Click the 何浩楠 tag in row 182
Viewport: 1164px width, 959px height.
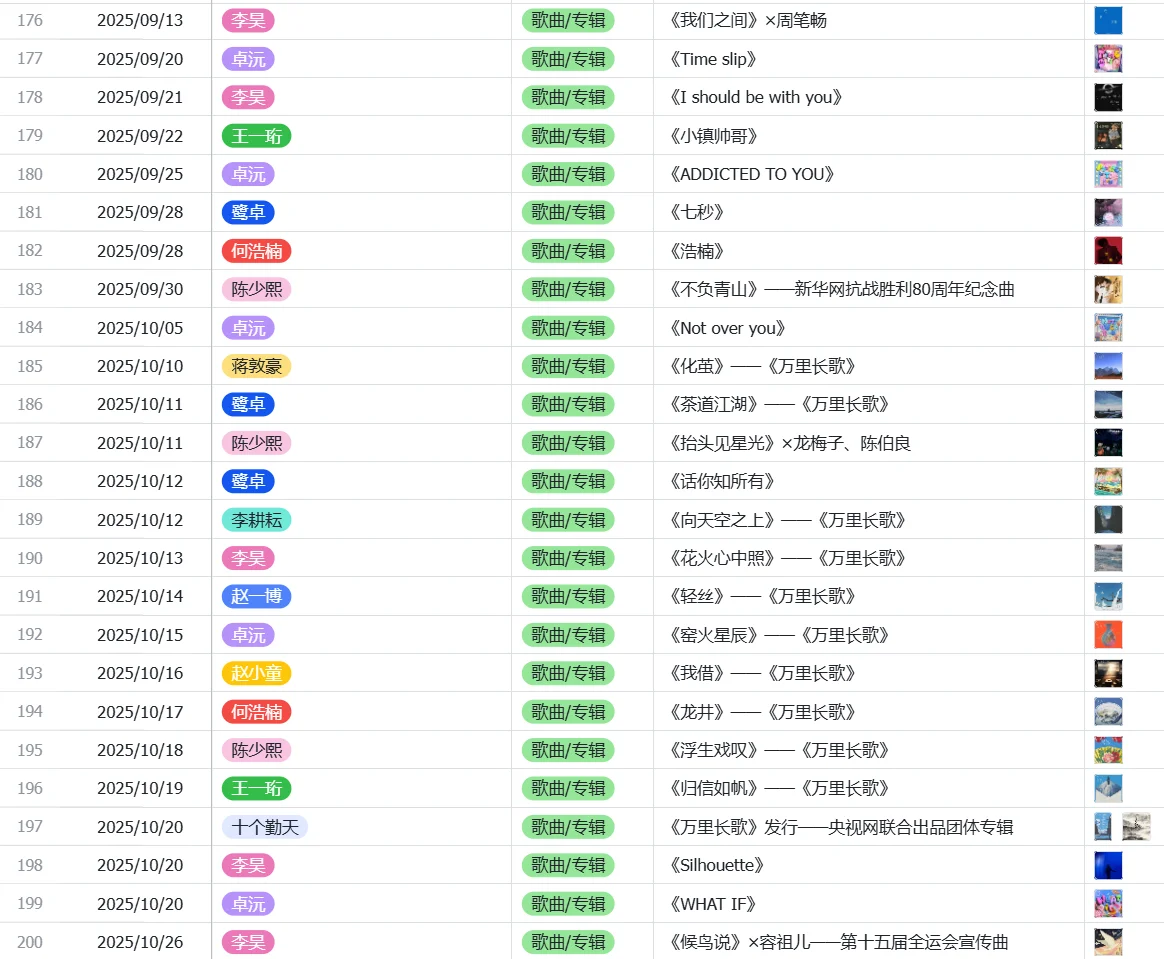(x=256, y=251)
